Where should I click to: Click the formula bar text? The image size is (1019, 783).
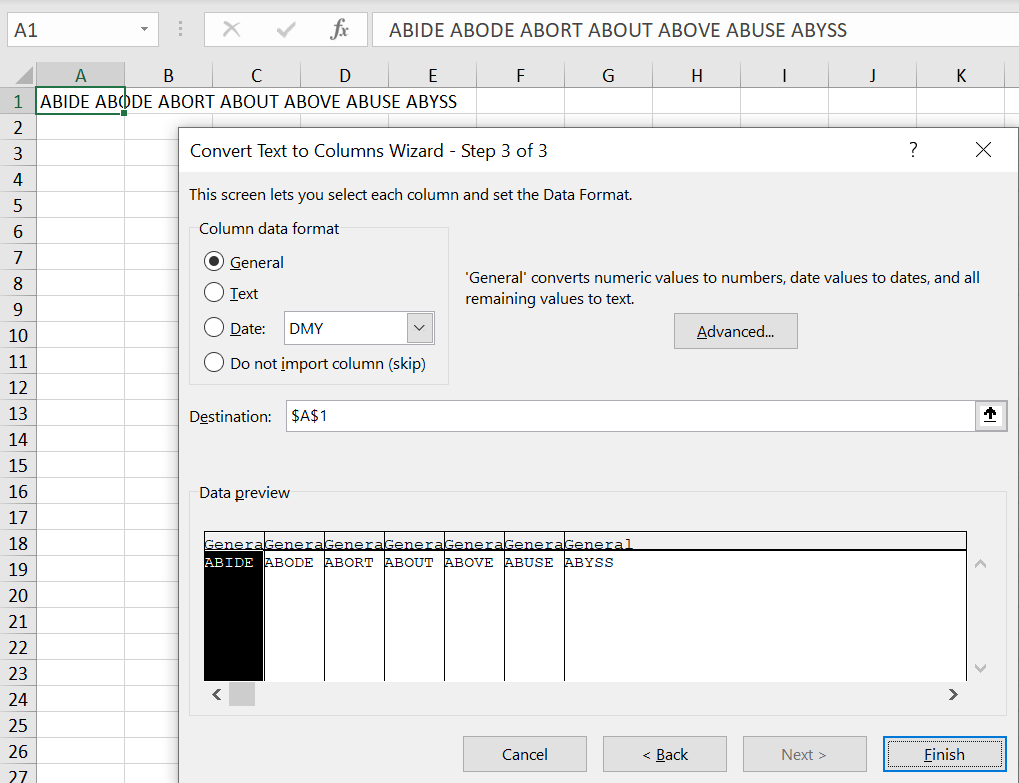pos(617,30)
